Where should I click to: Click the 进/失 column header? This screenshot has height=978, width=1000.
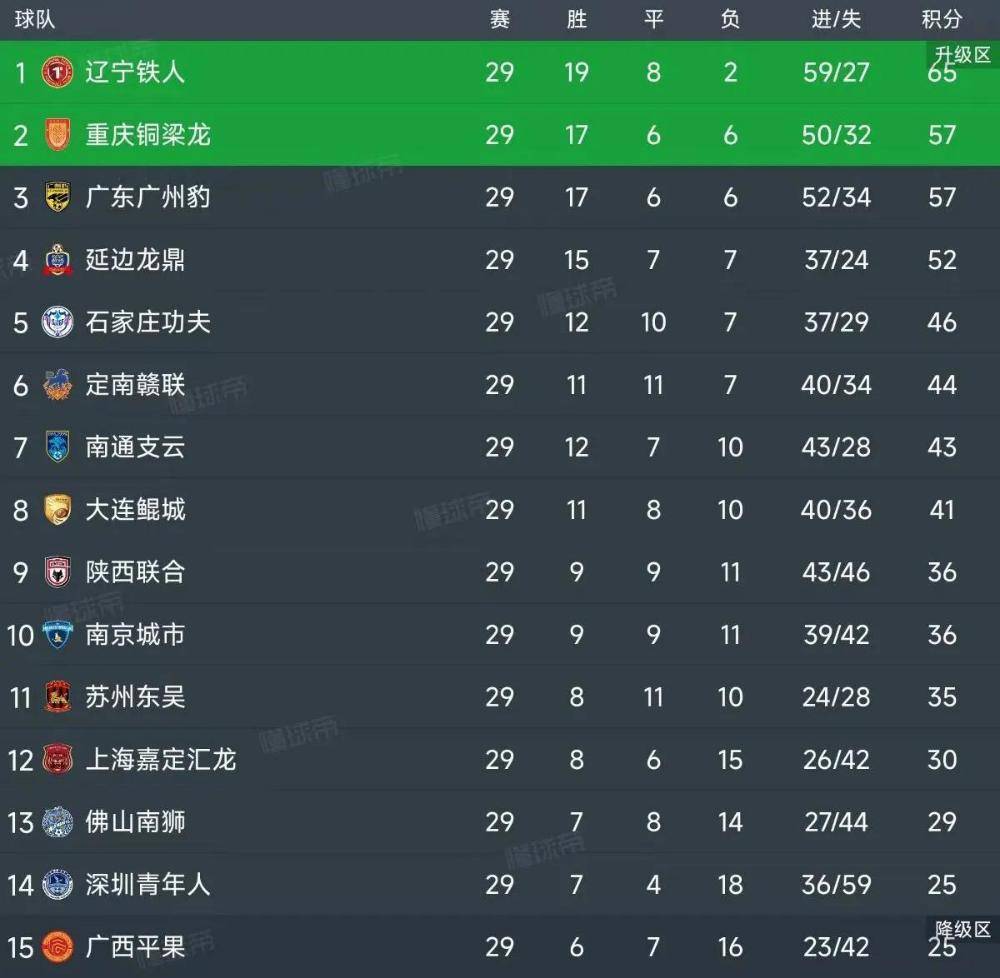836,19
